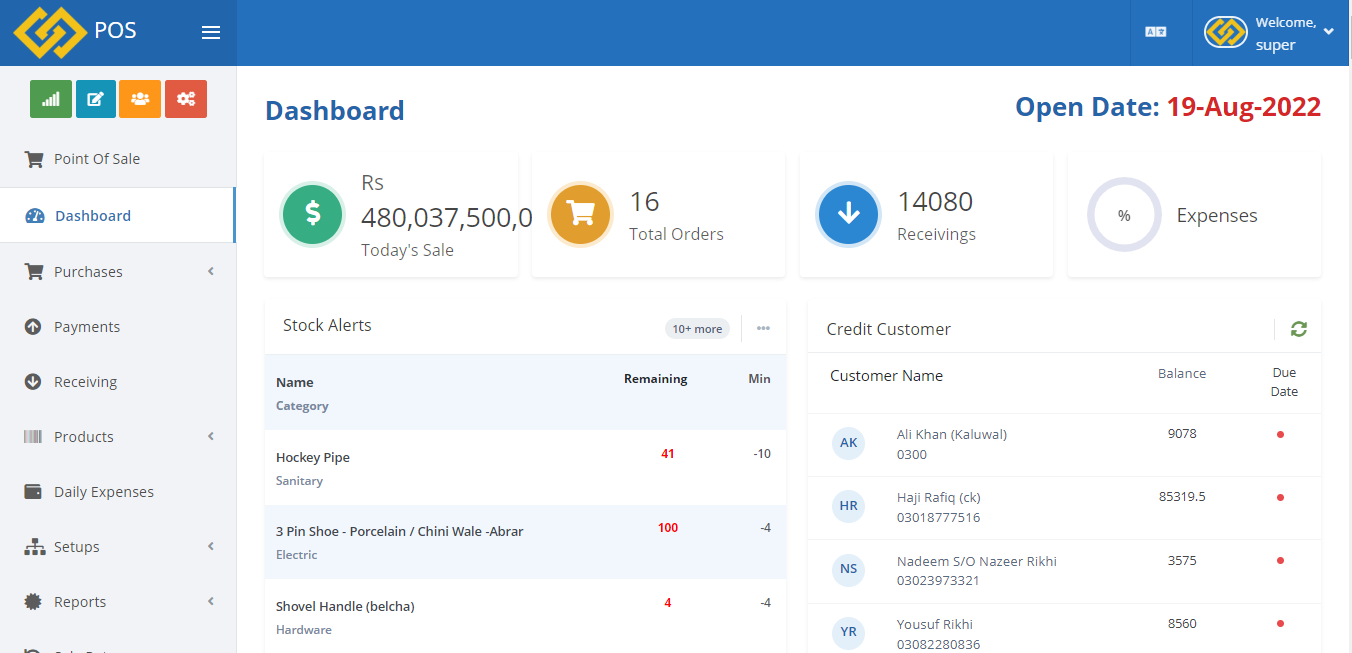This screenshot has width=1352, height=653.
Task: Click the Daily Expenses wallet icon
Action: tap(33, 492)
